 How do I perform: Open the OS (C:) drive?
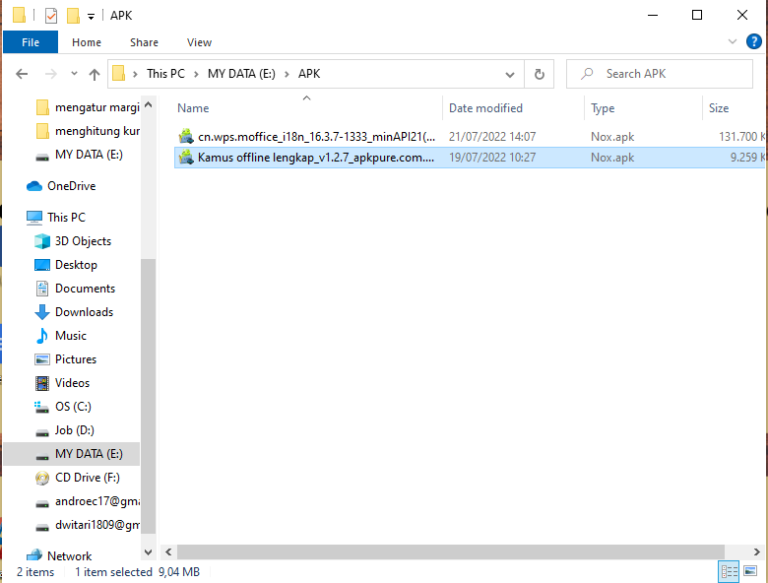[x=63, y=407]
